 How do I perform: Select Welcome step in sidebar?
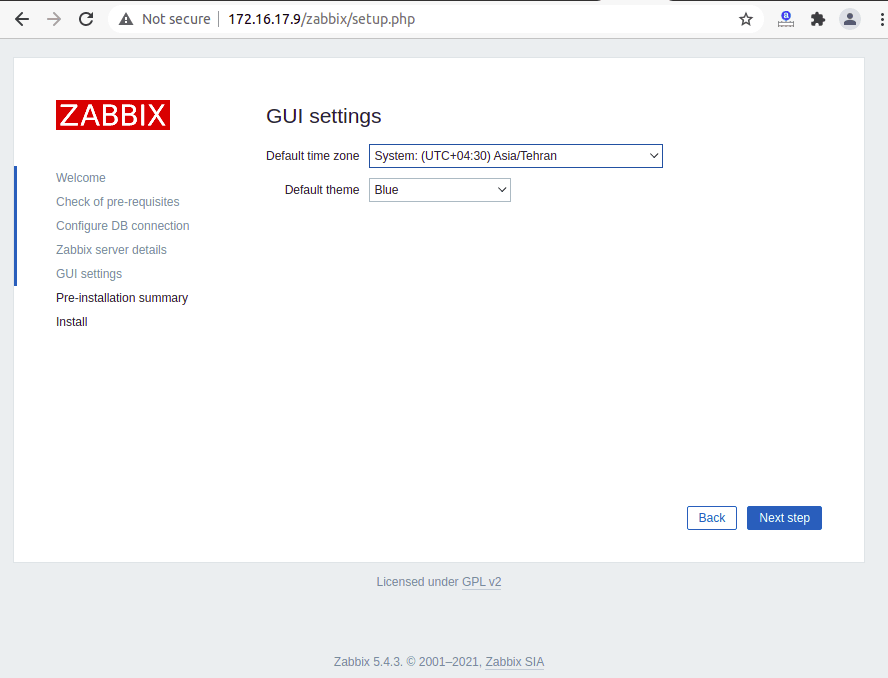(x=80, y=178)
